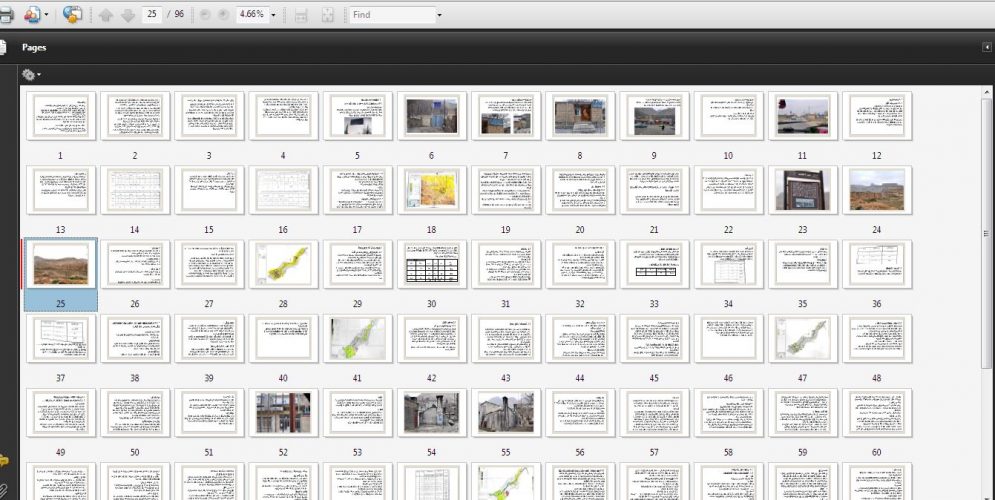Click the page number field showing 25
This screenshot has width=995, height=500.
[x=152, y=14]
